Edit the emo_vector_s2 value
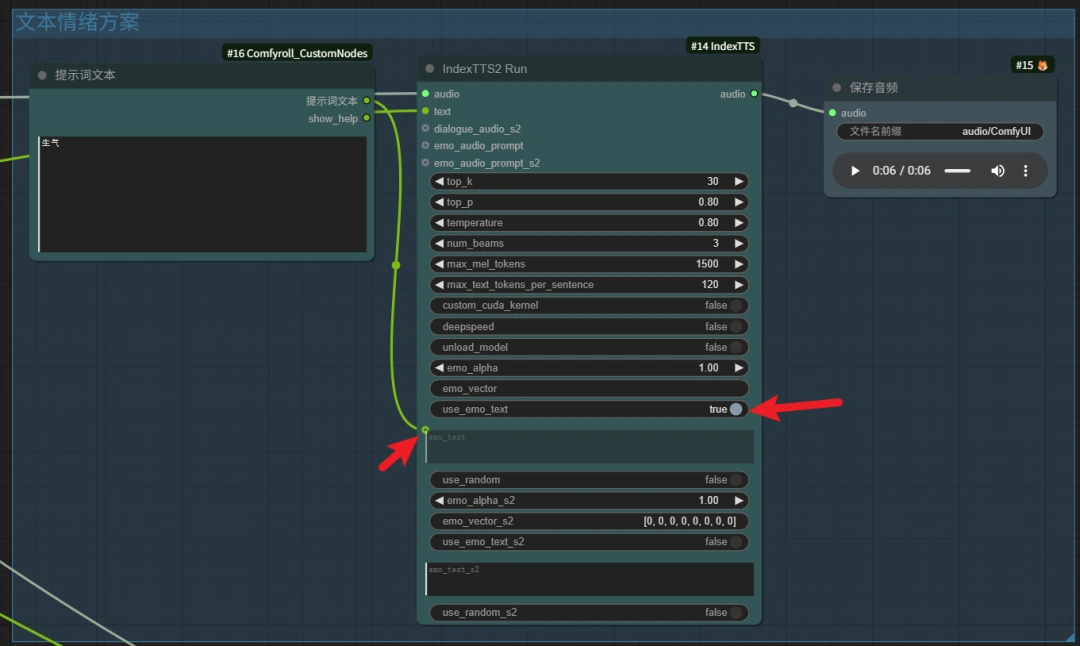Viewport: 1080px width, 646px height. point(589,521)
